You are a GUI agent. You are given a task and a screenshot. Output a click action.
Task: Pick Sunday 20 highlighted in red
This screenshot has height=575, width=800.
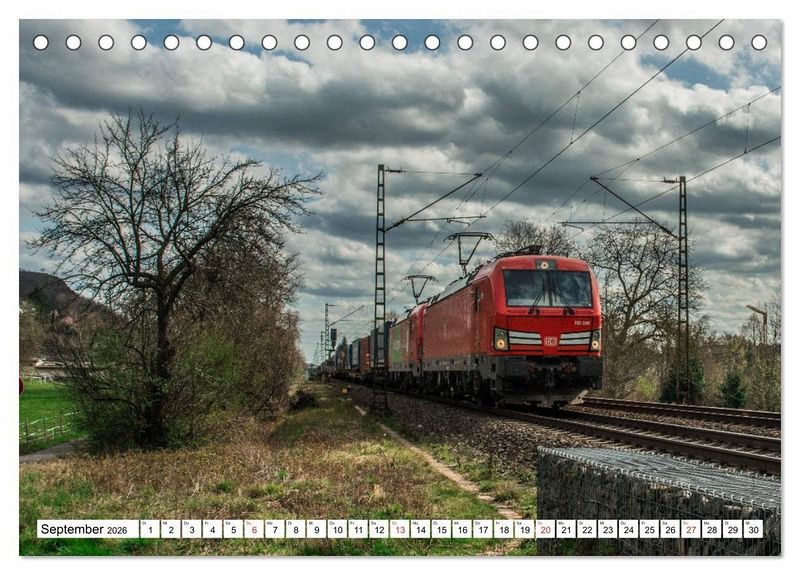click(x=546, y=529)
